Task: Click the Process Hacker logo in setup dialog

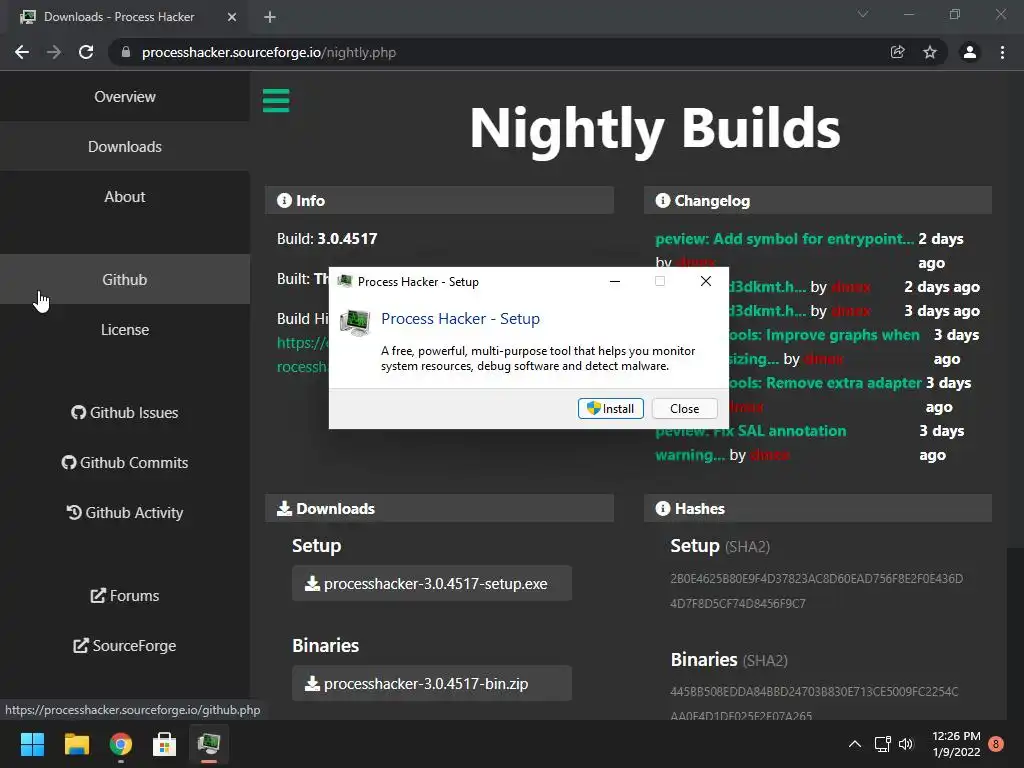Action: (x=355, y=322)
